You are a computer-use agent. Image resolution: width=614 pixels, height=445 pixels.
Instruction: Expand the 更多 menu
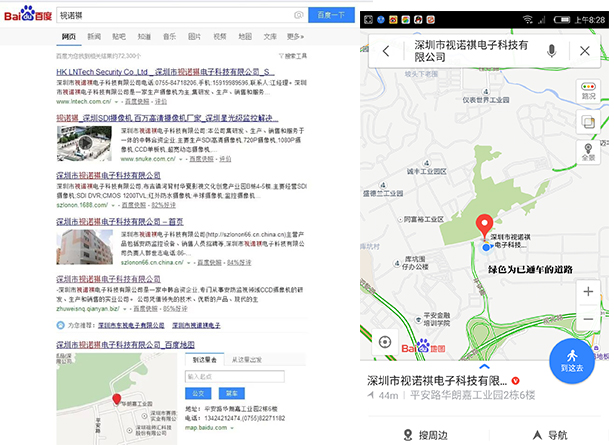pyautogui.click(x=295, y=36)
